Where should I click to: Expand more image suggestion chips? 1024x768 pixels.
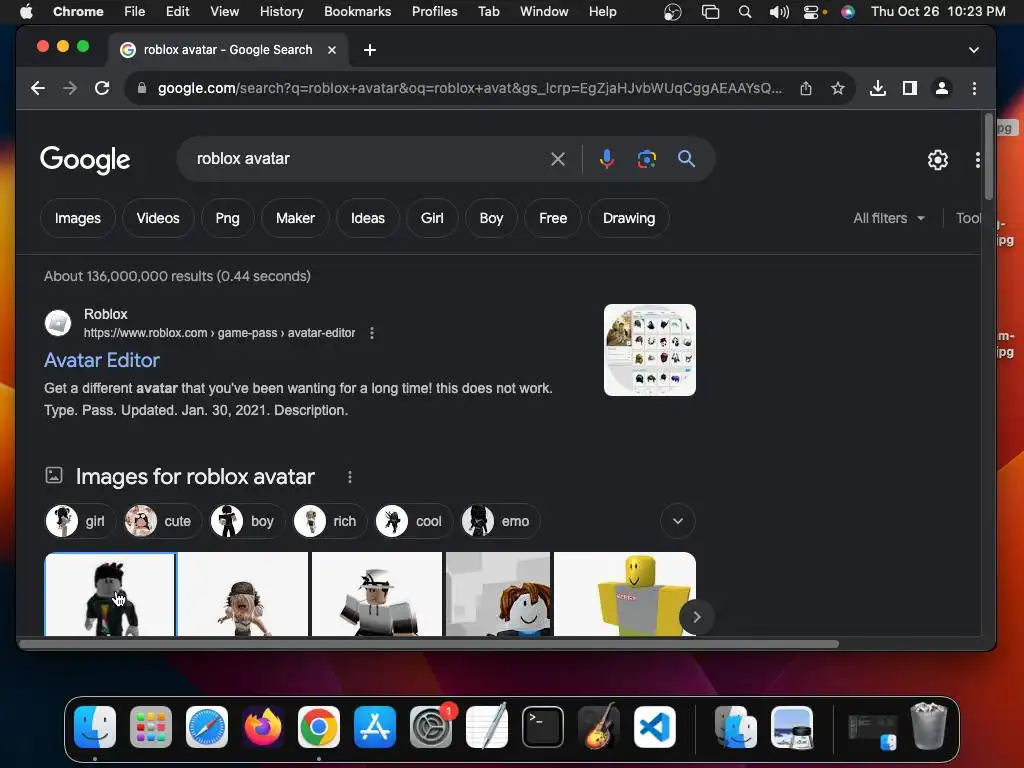coord(678,521)
